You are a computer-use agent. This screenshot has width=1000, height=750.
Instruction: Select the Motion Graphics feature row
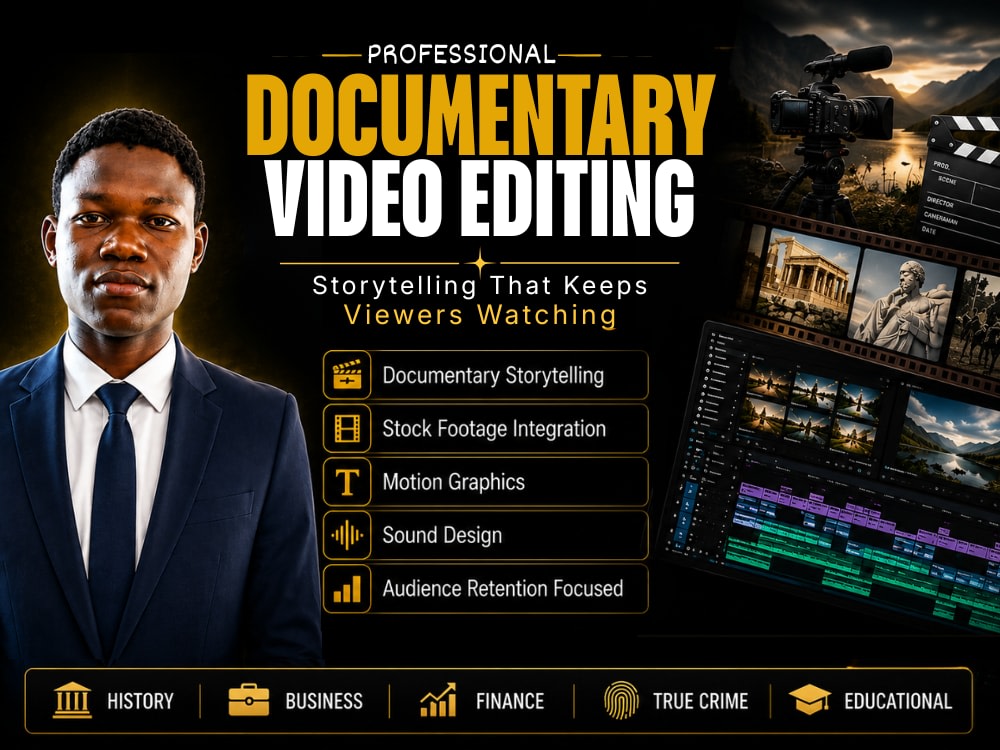point(486,482)
